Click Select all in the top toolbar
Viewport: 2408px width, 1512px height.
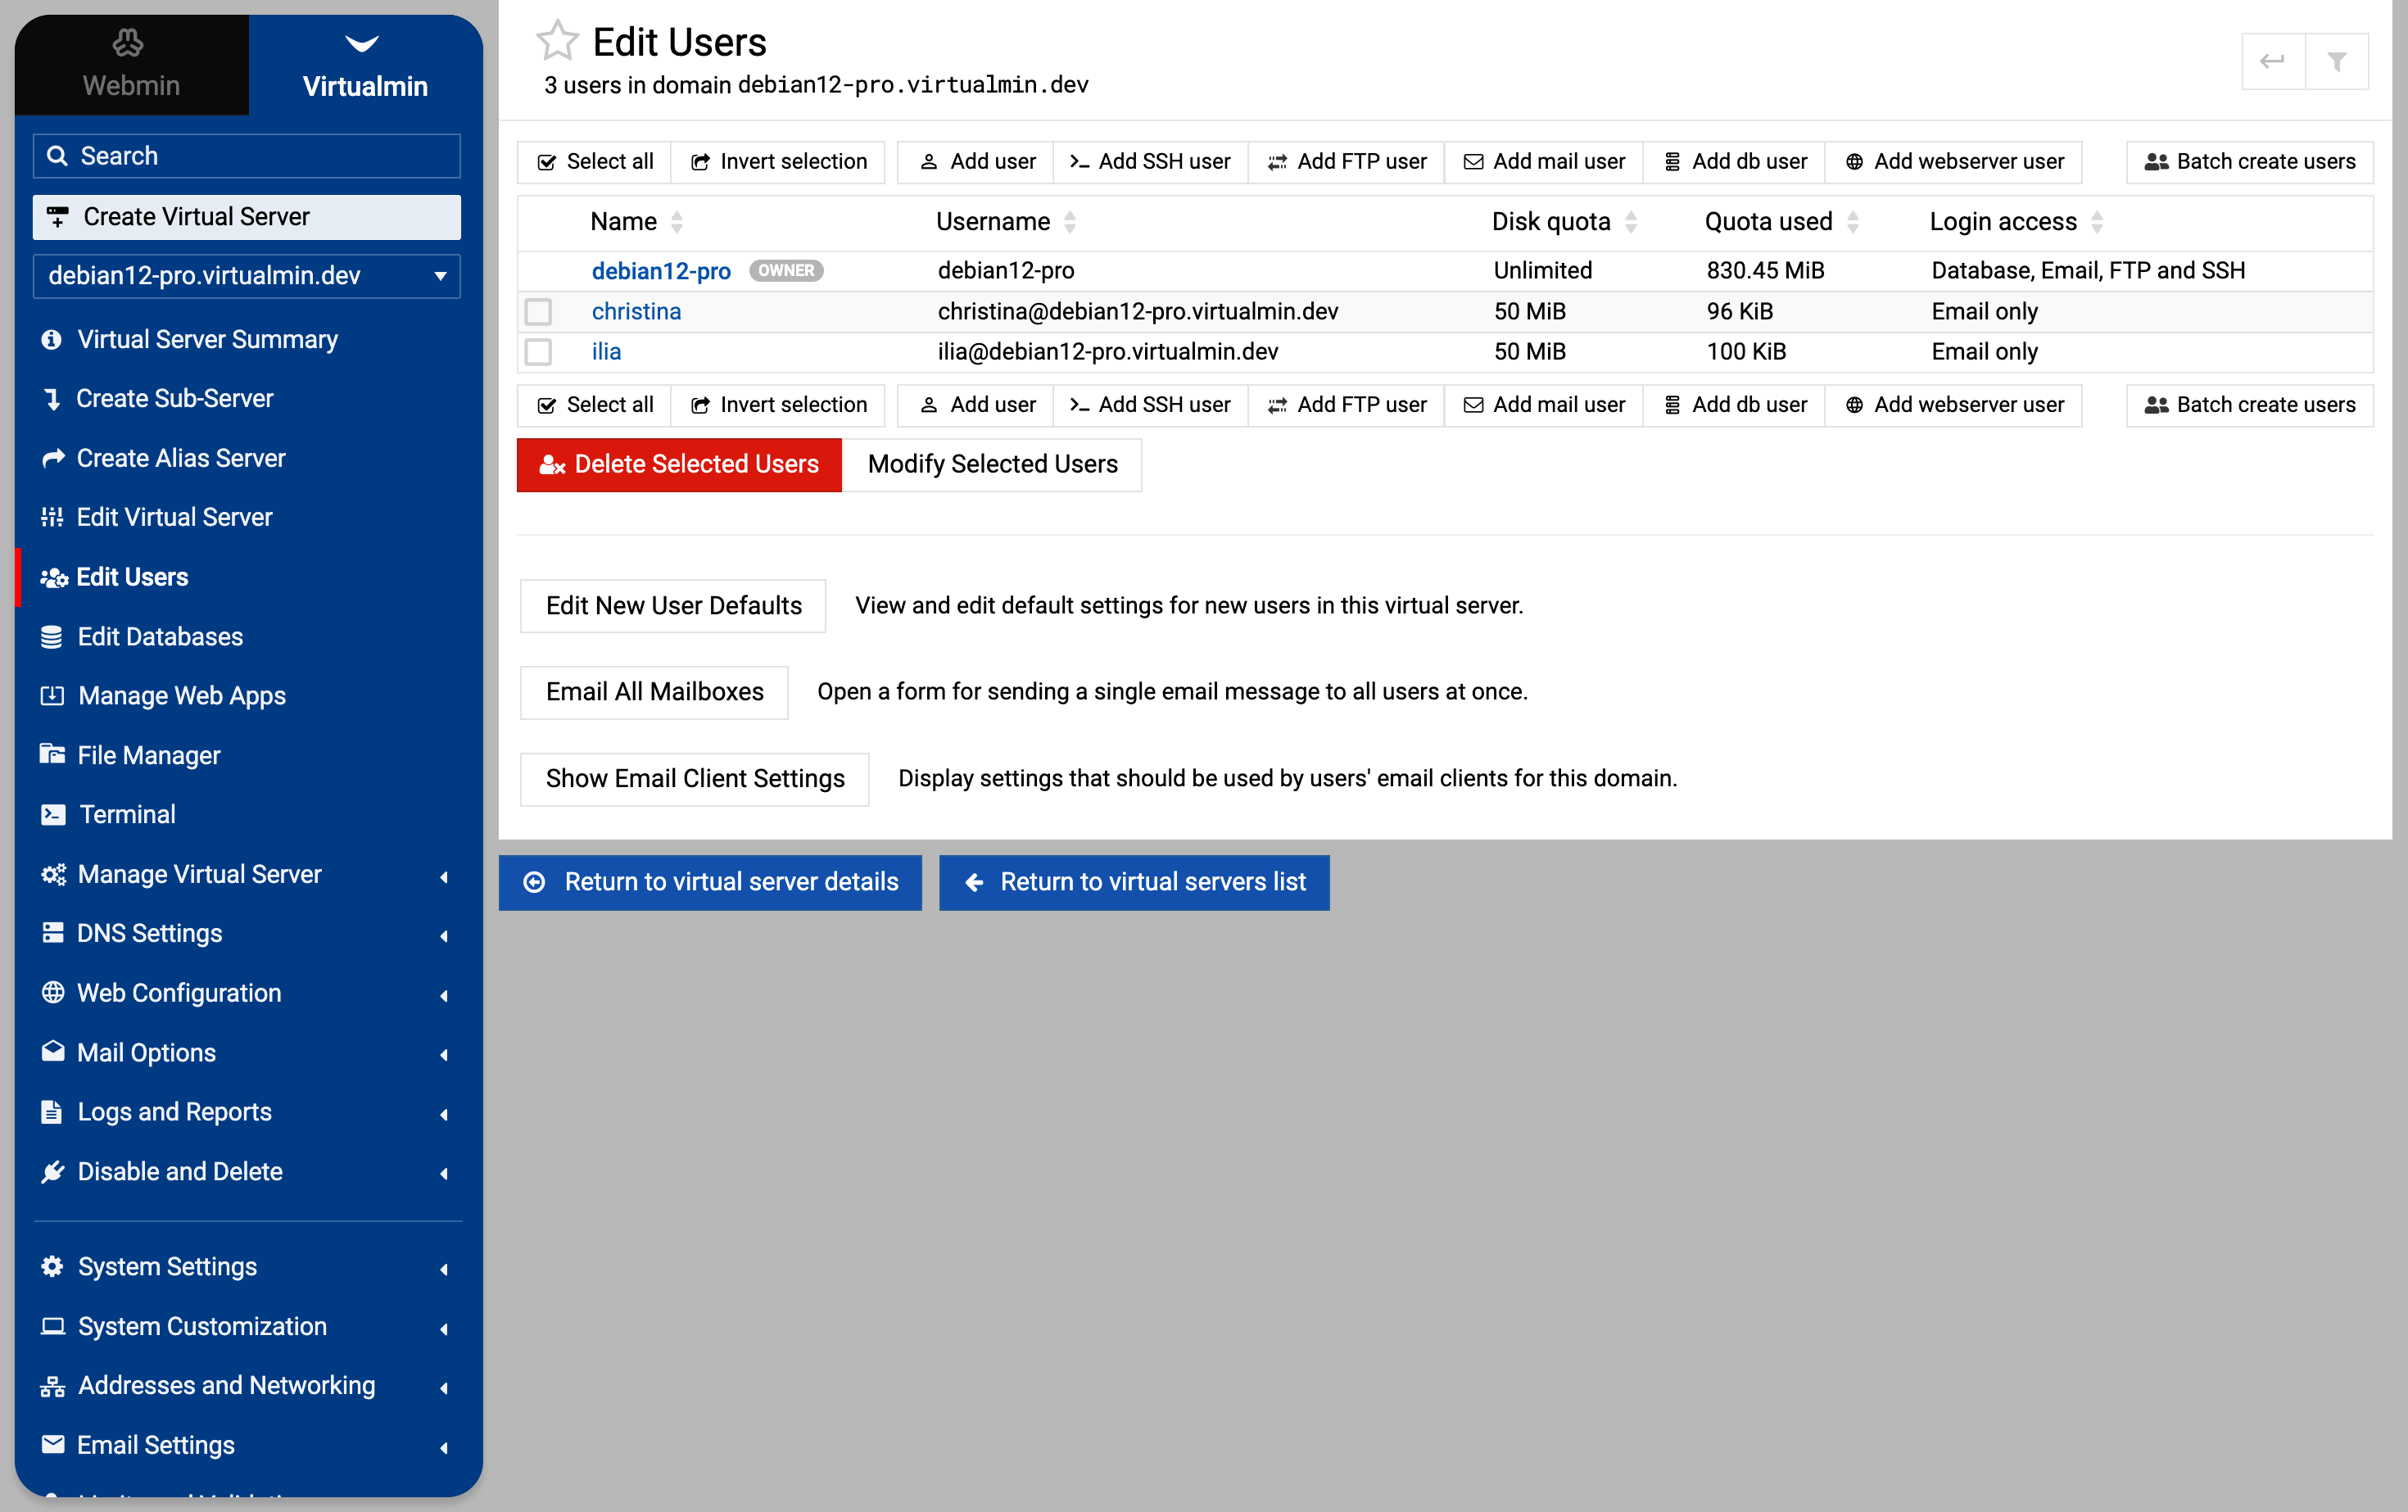595,161
